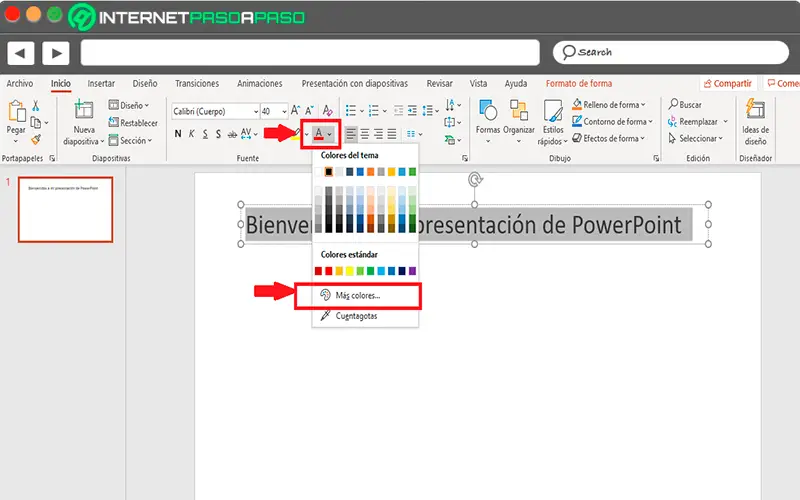Image resolution: width=800 pixels, height=500 pixels.
Task: Open the font size 40 dropdown
Action: pos(284,111)
